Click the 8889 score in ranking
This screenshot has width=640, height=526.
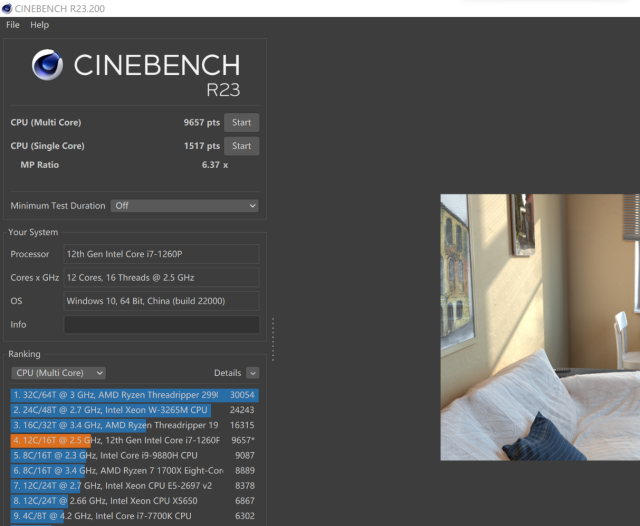click(244, 471)
